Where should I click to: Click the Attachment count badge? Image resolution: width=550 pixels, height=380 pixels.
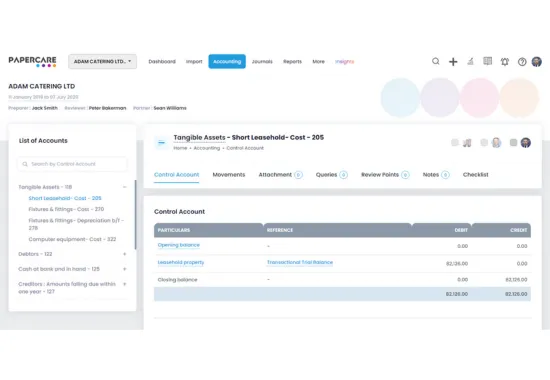(299, 175)
